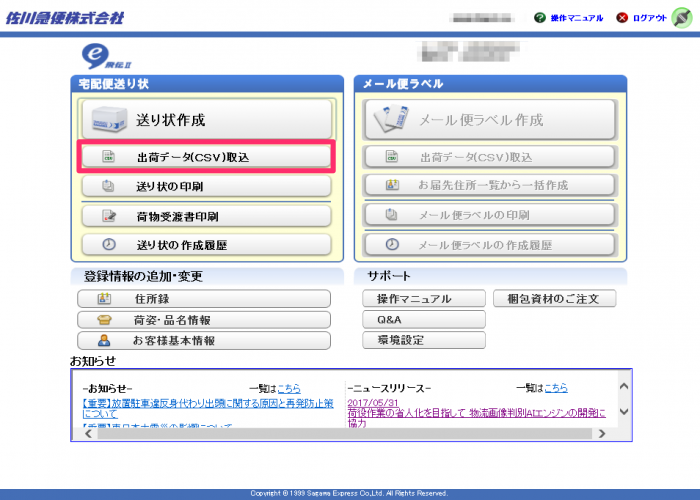Open 送り状作成 with the package icon
700x500 pixels.
(x=207, y=119)
